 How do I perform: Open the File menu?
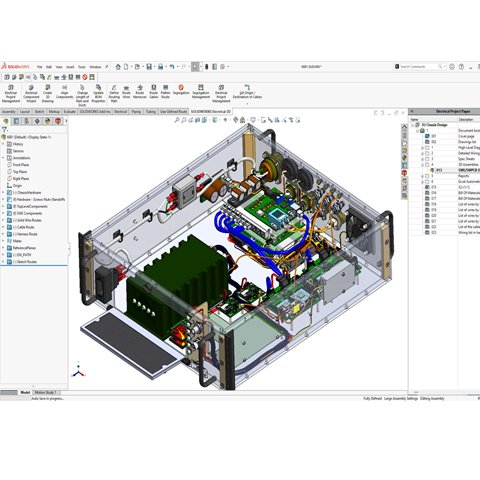pyautogui.click(x=40, y=67)
